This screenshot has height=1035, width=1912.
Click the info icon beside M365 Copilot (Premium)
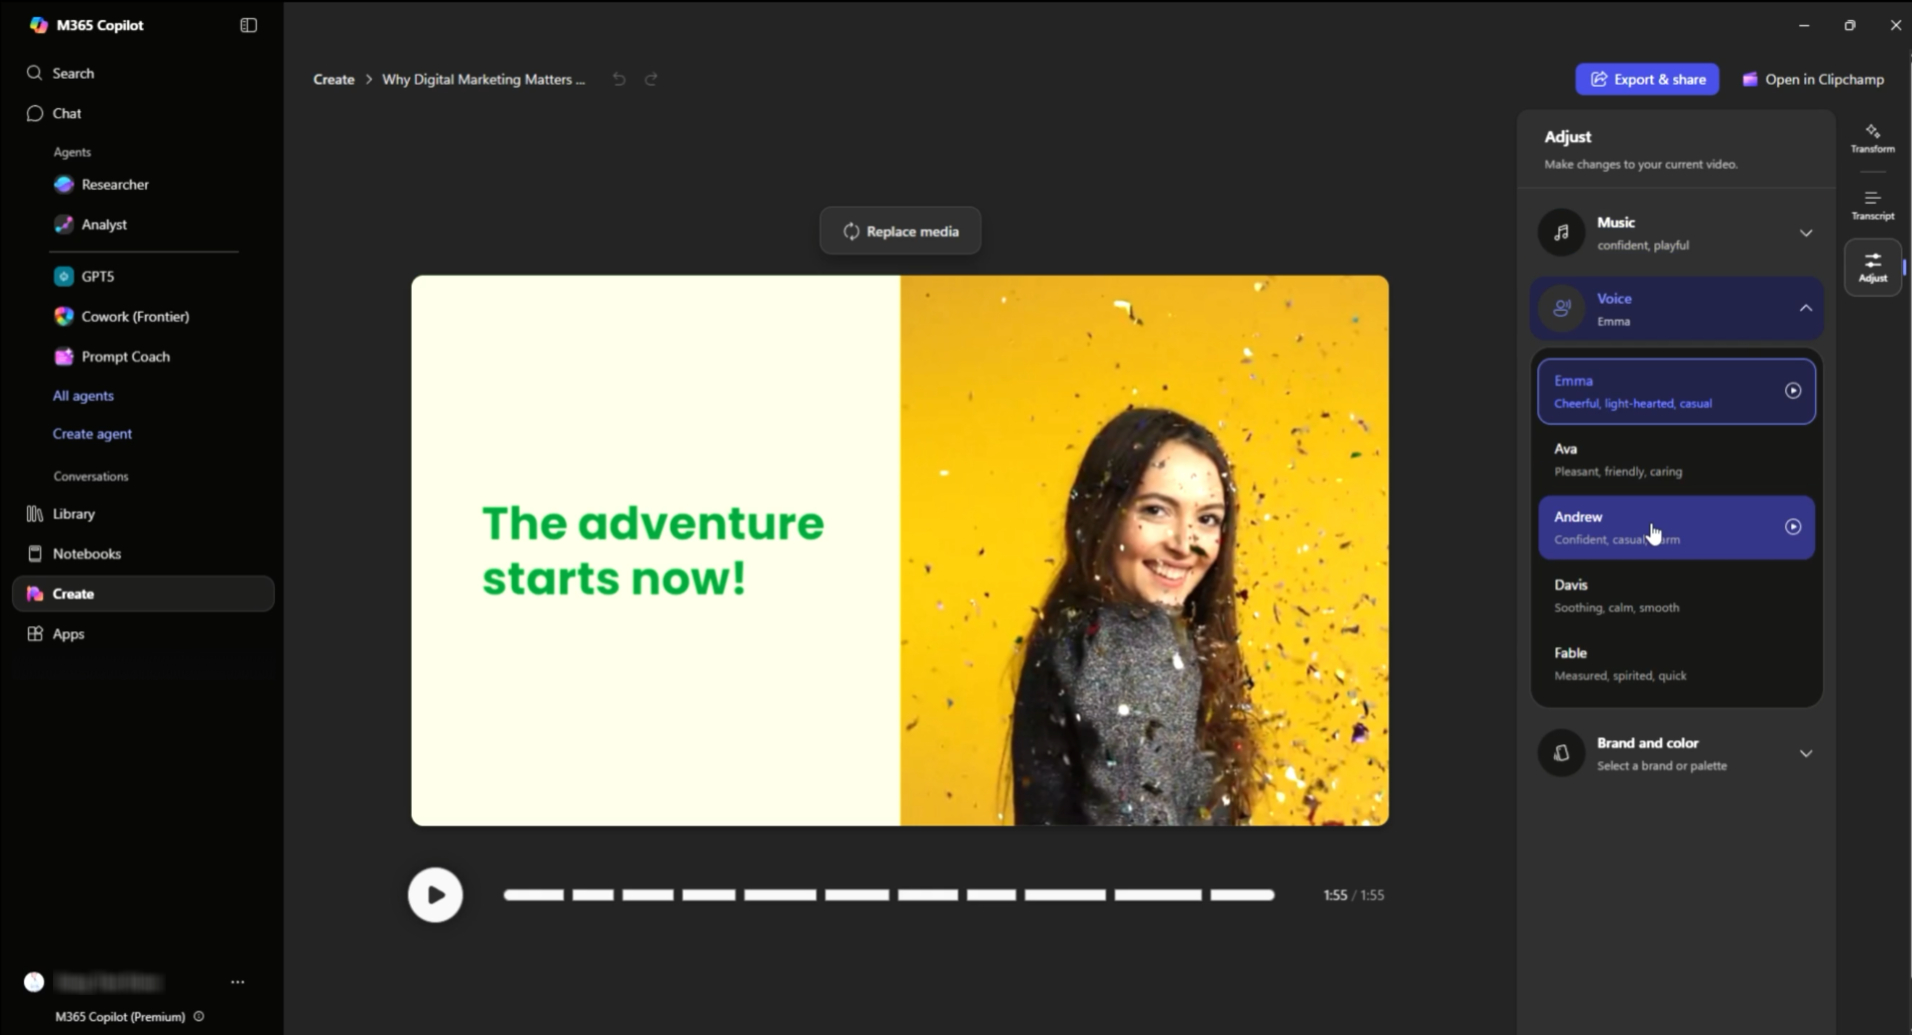[199, 1016]
